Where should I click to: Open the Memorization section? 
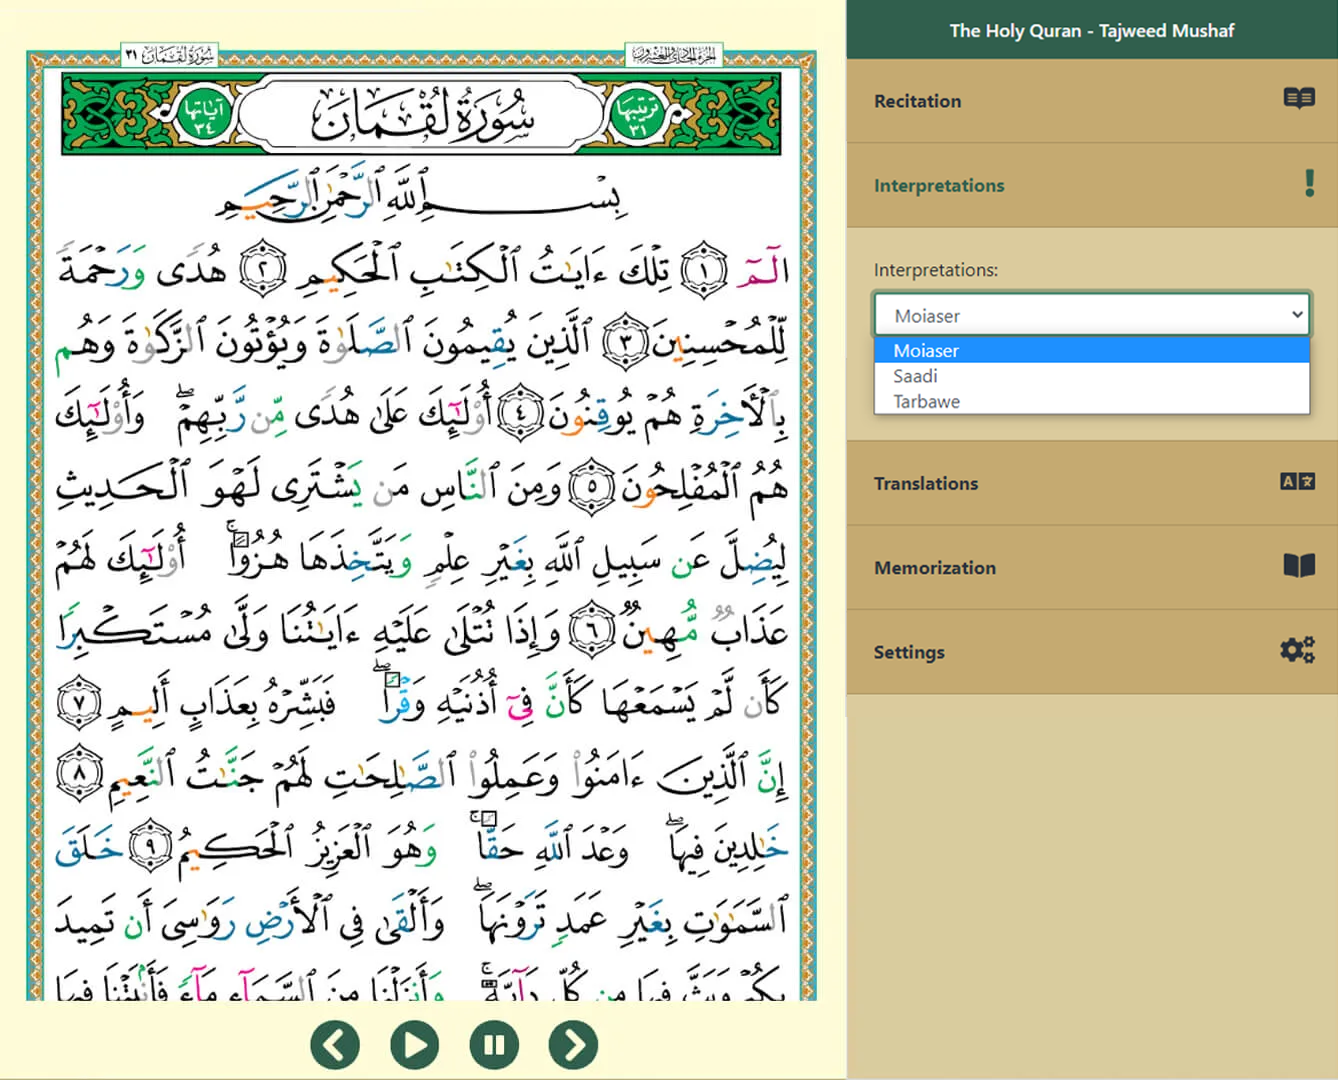[1092, 567]
